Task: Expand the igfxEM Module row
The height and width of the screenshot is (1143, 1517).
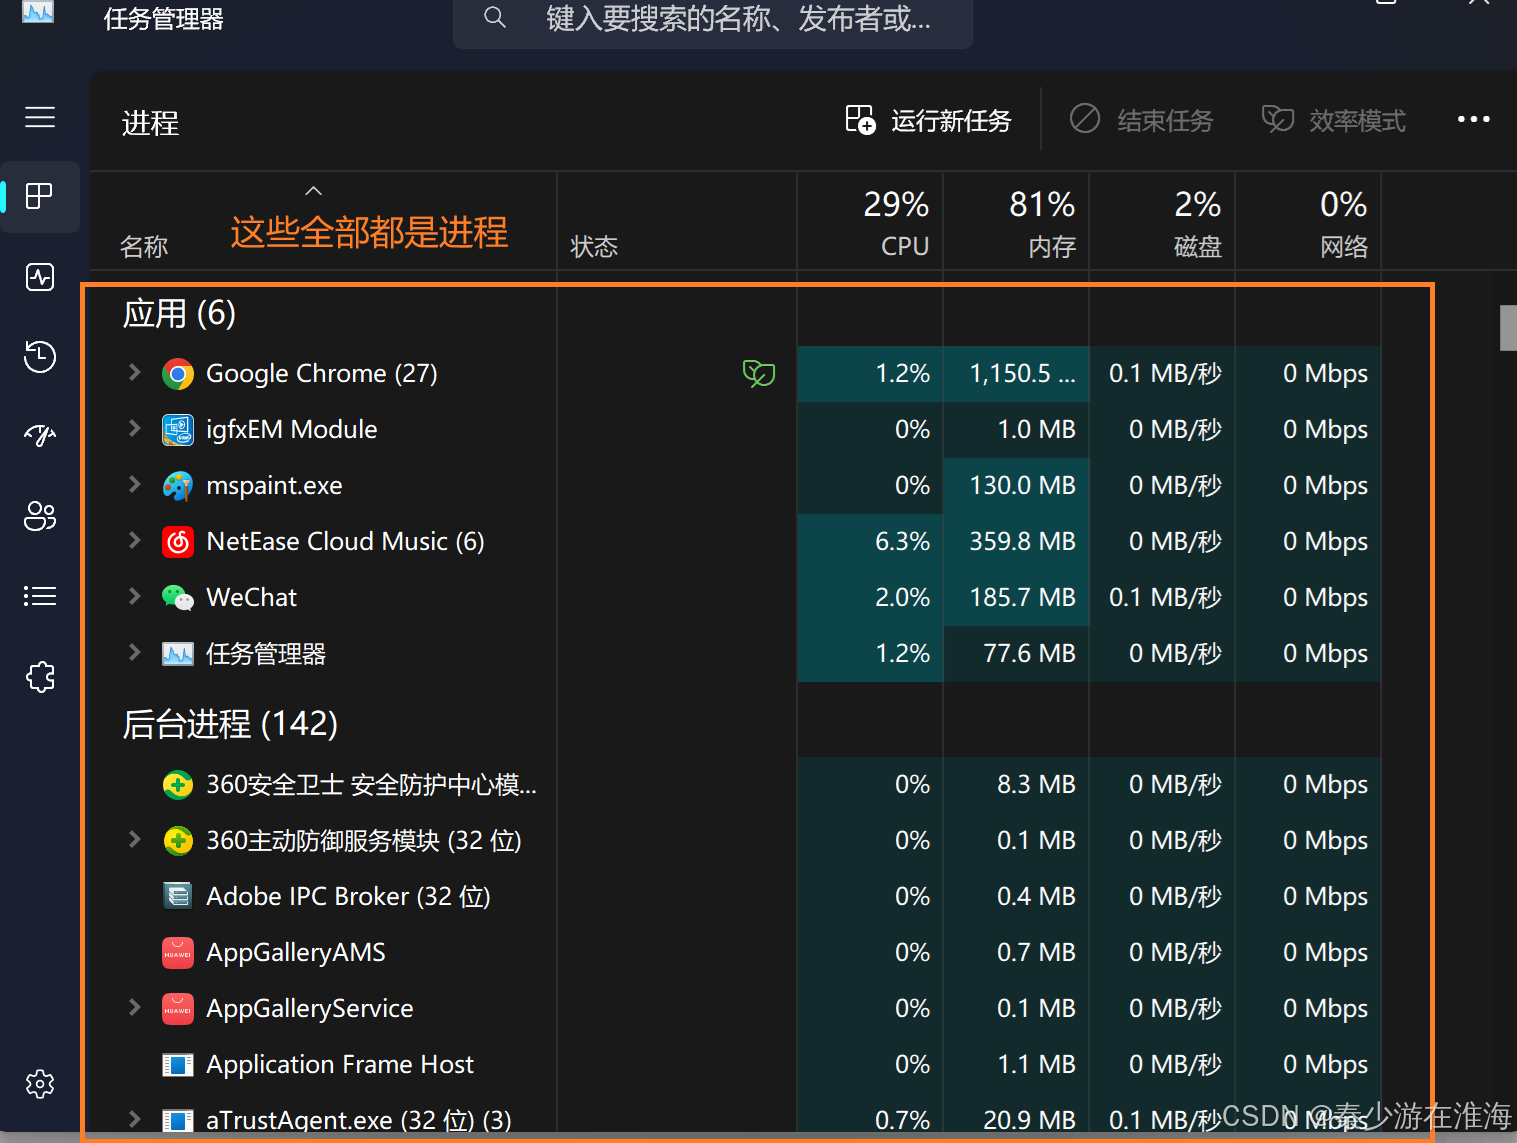Action: point(134,428)
